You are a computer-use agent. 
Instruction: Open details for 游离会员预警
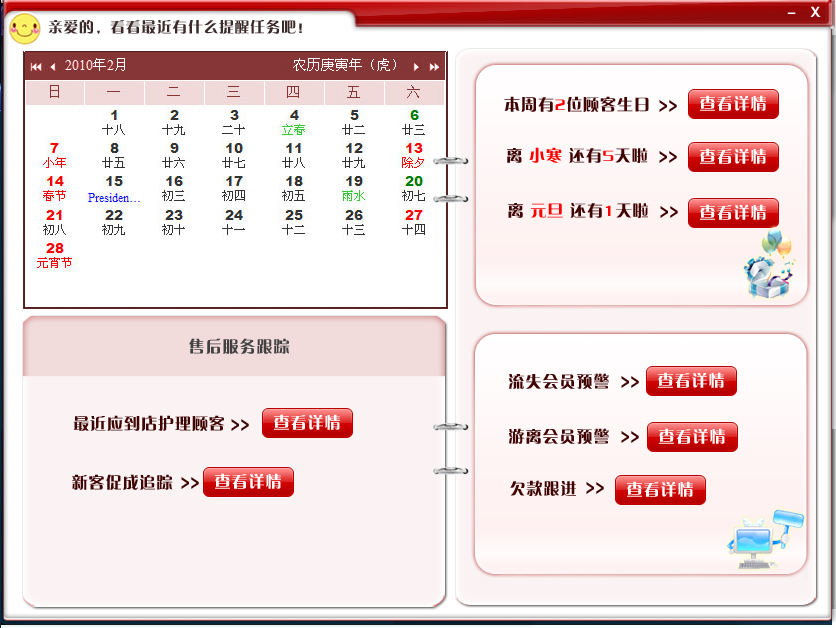[692, 438]
